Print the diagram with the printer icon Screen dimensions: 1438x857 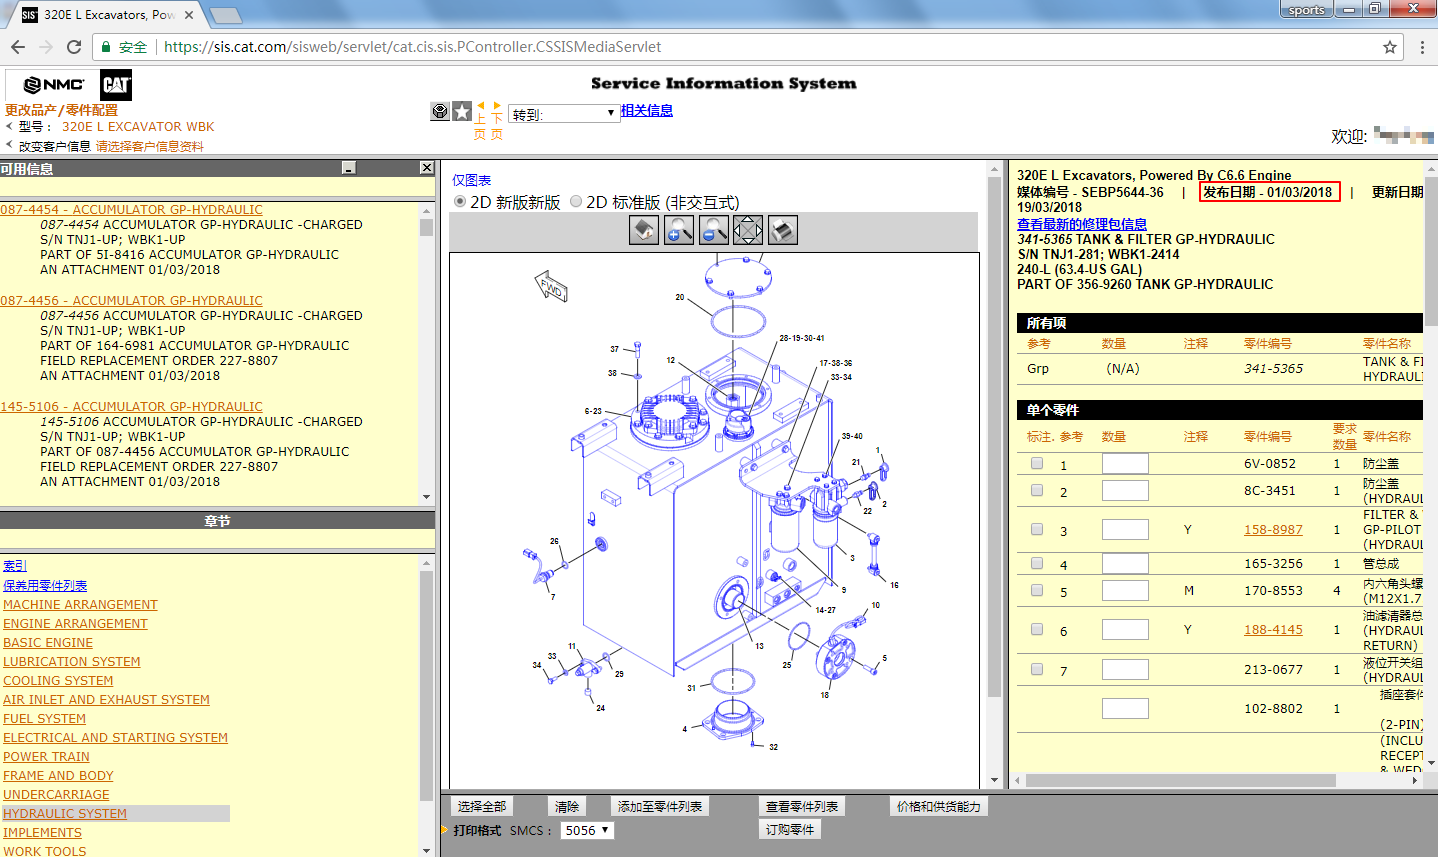coord(783,231)
